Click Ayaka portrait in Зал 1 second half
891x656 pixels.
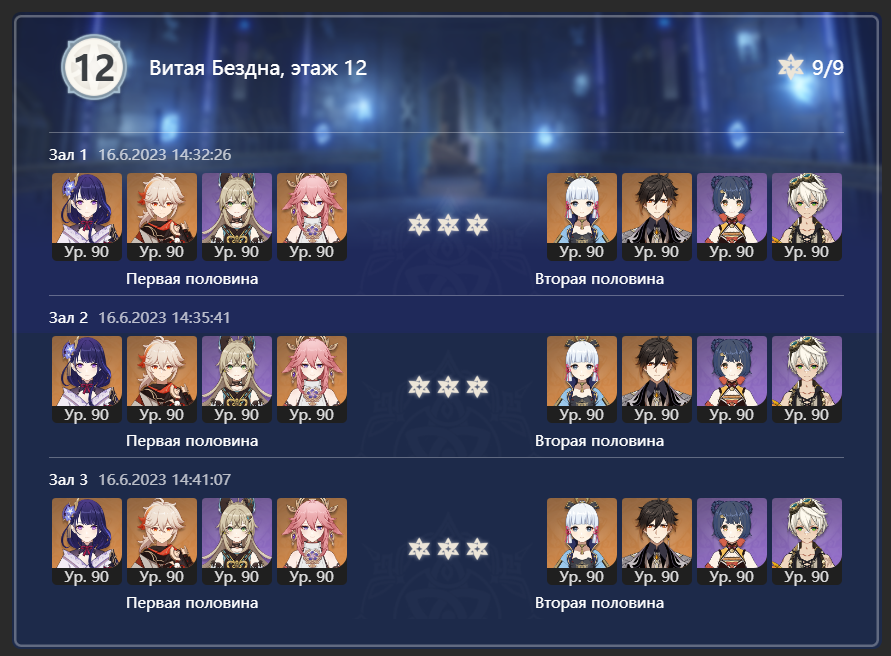click(582, 217)
